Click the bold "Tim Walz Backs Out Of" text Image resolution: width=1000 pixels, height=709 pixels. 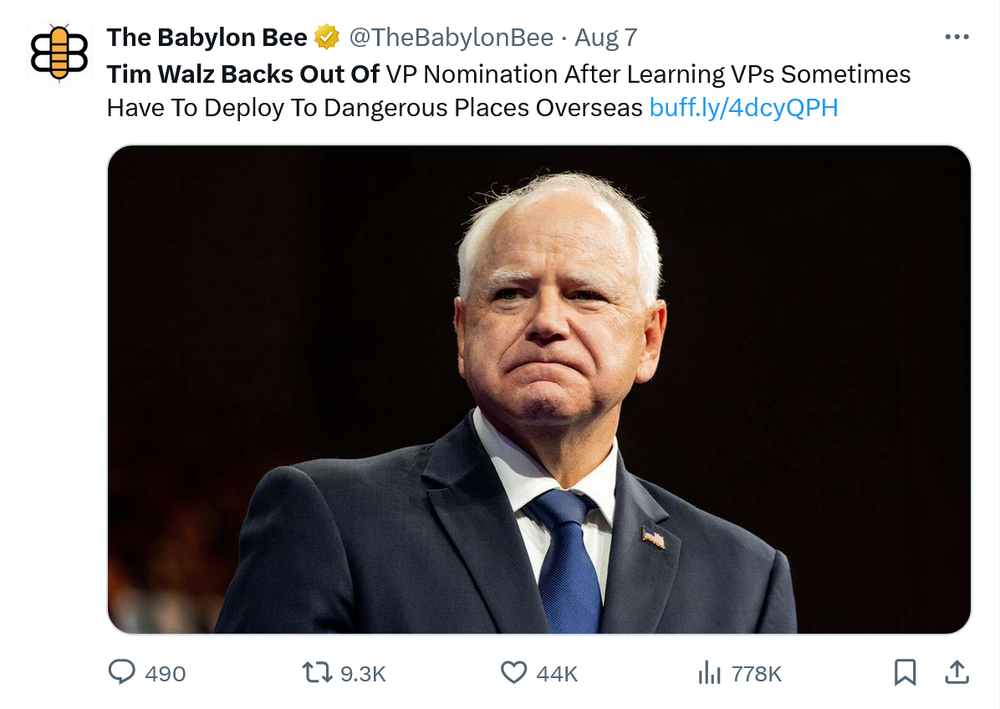click(243, 74)
